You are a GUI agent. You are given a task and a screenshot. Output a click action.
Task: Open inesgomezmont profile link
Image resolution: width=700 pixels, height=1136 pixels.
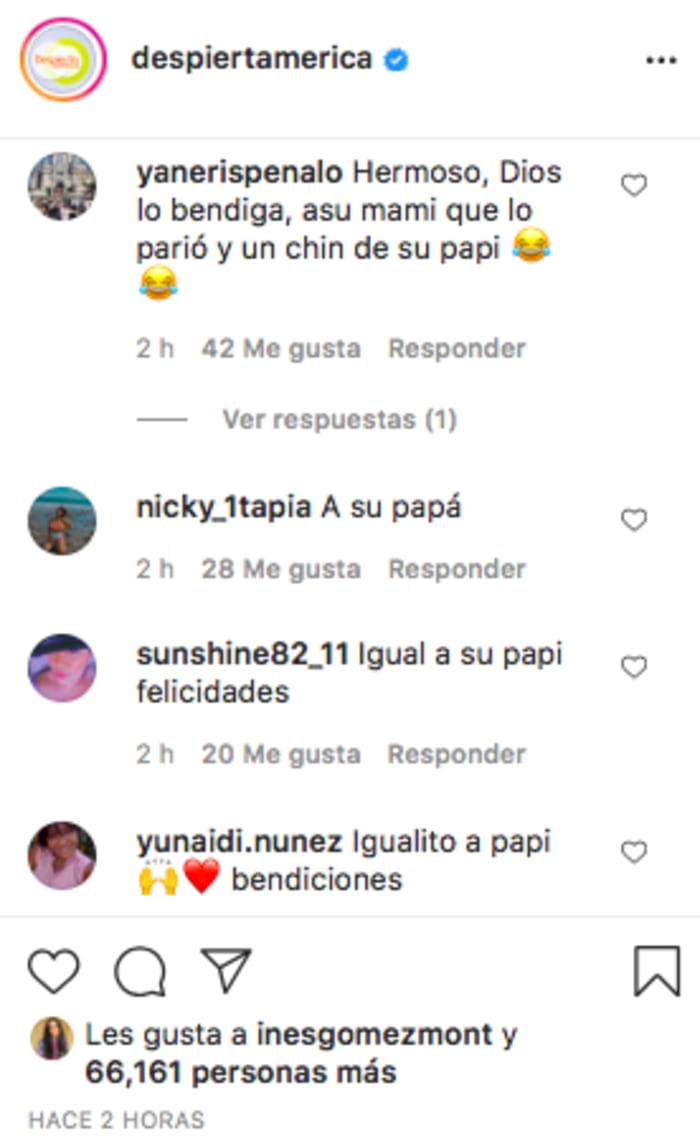point(375,1035)
